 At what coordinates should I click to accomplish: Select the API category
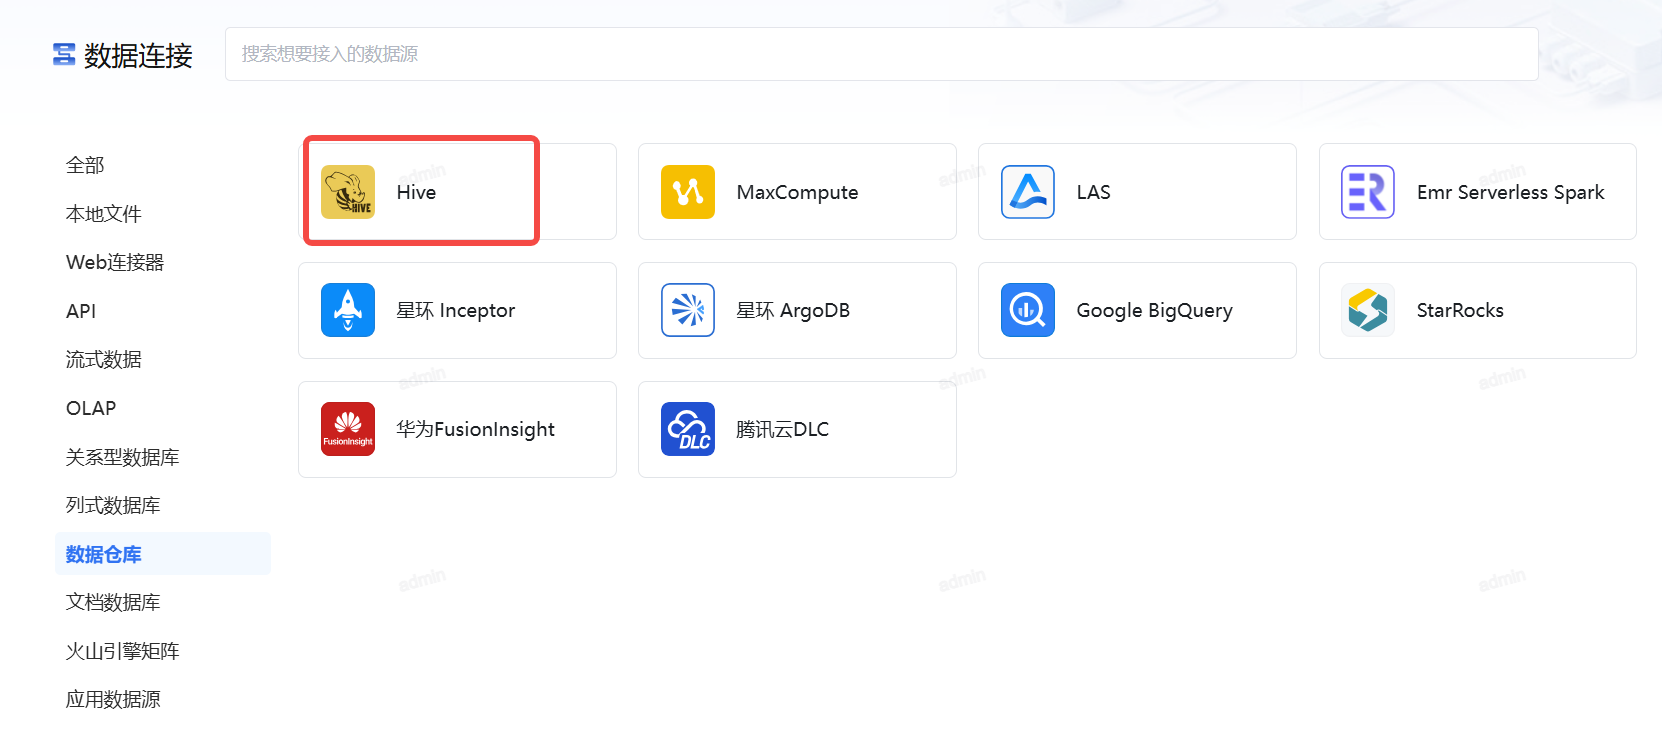81,311
